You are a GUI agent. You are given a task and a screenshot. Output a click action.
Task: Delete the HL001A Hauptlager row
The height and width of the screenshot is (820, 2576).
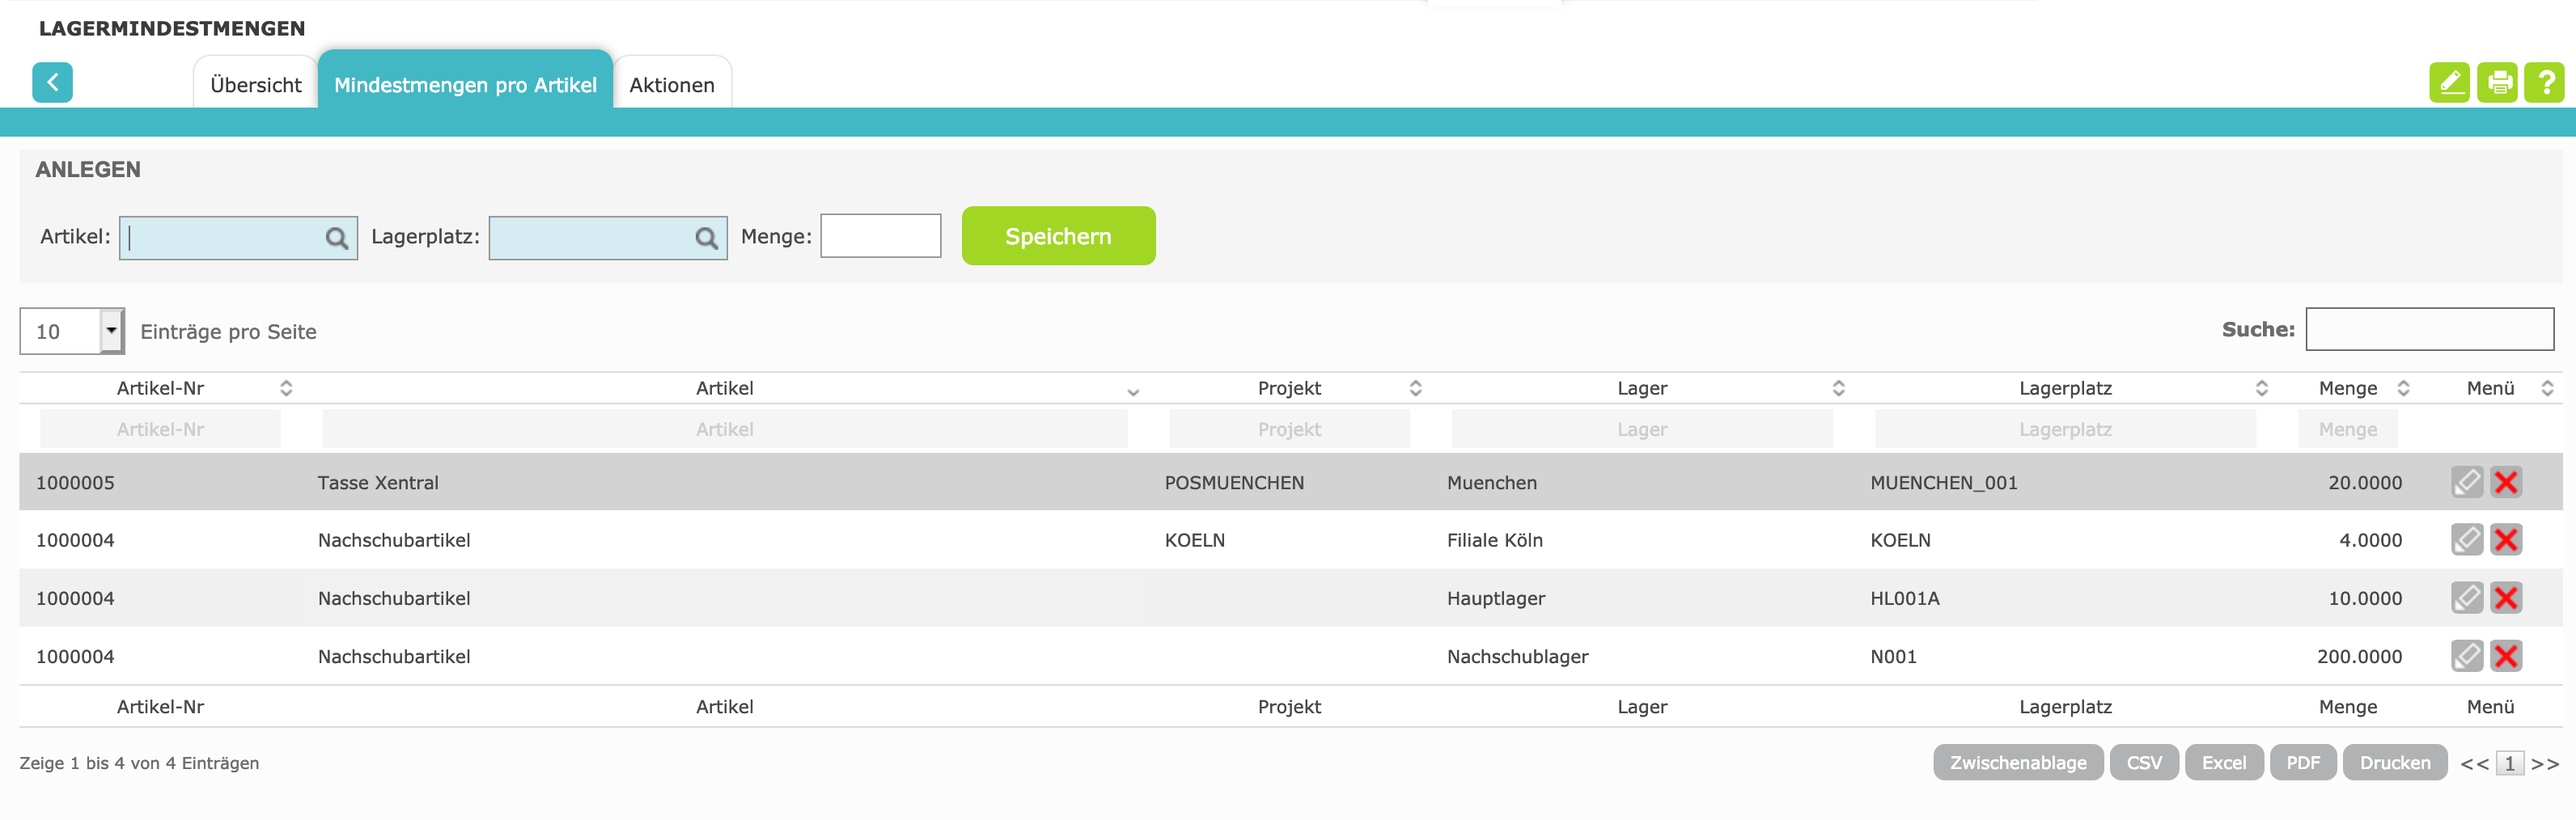[x=2506, y=598]
